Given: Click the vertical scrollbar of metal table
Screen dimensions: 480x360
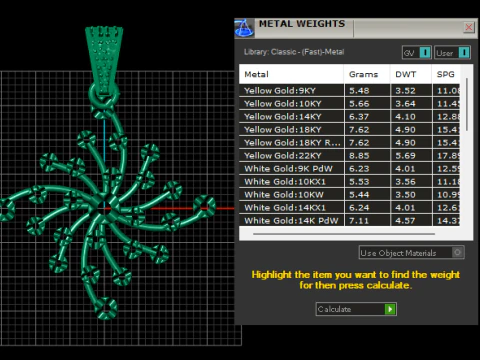Looking at the screenshot, I should tap(467, 104).
